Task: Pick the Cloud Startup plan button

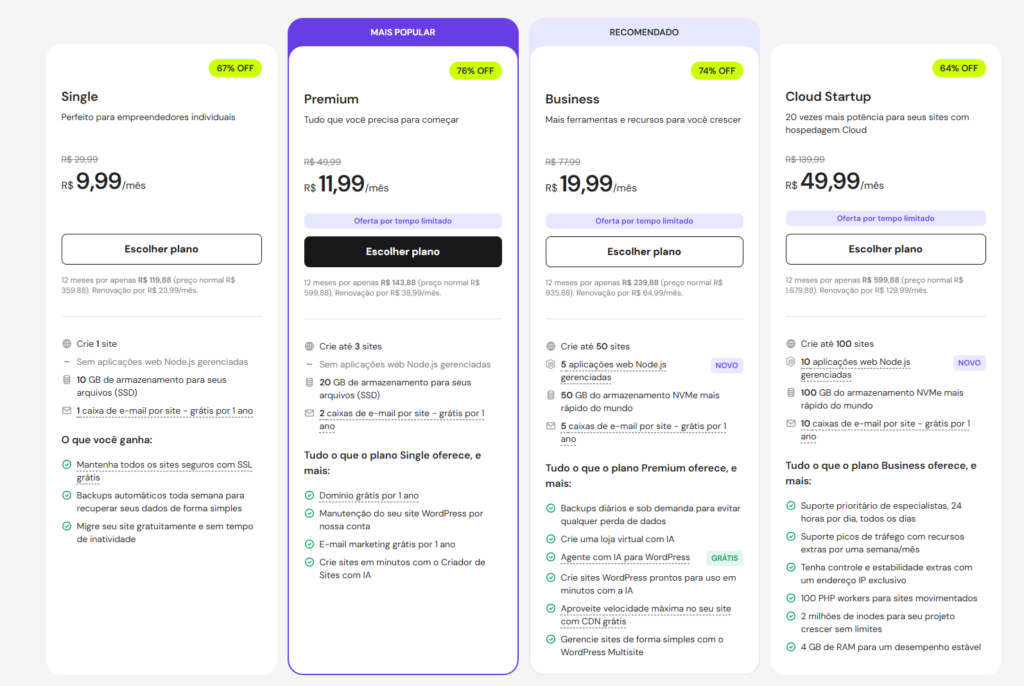Action: click(x=885, y=249)
